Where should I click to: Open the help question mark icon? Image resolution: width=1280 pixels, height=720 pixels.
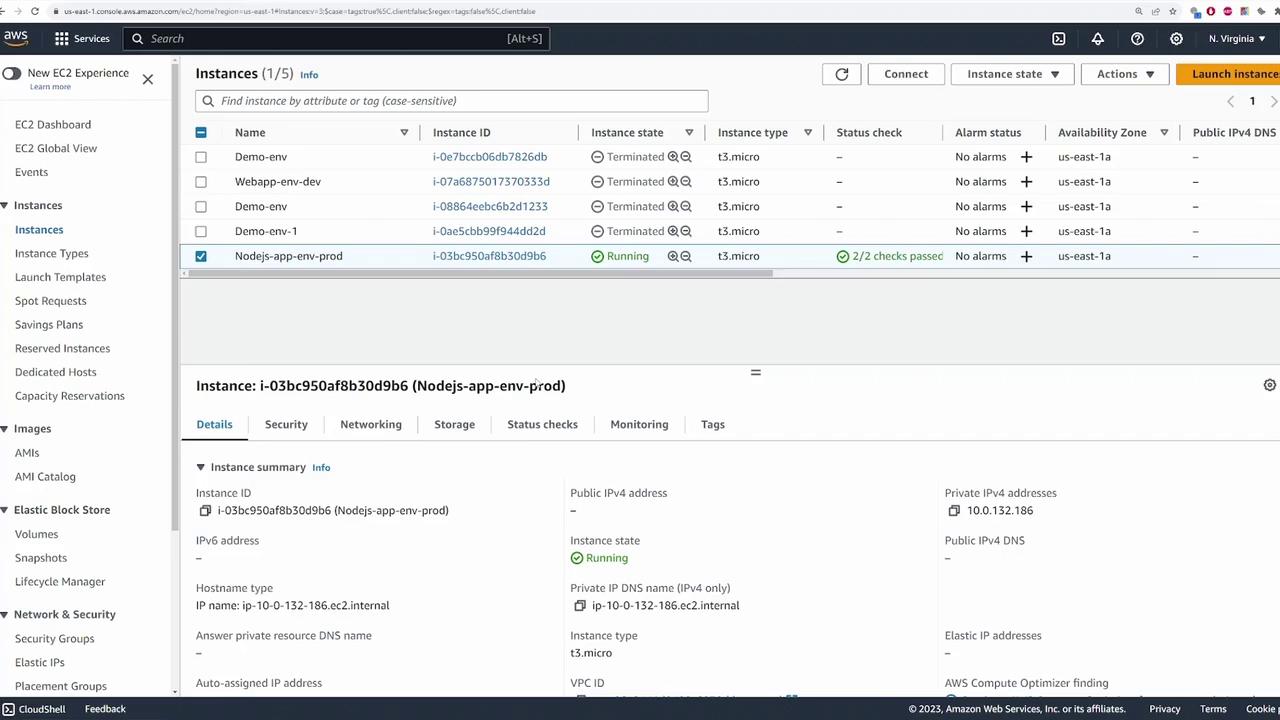click(1137, 38)
